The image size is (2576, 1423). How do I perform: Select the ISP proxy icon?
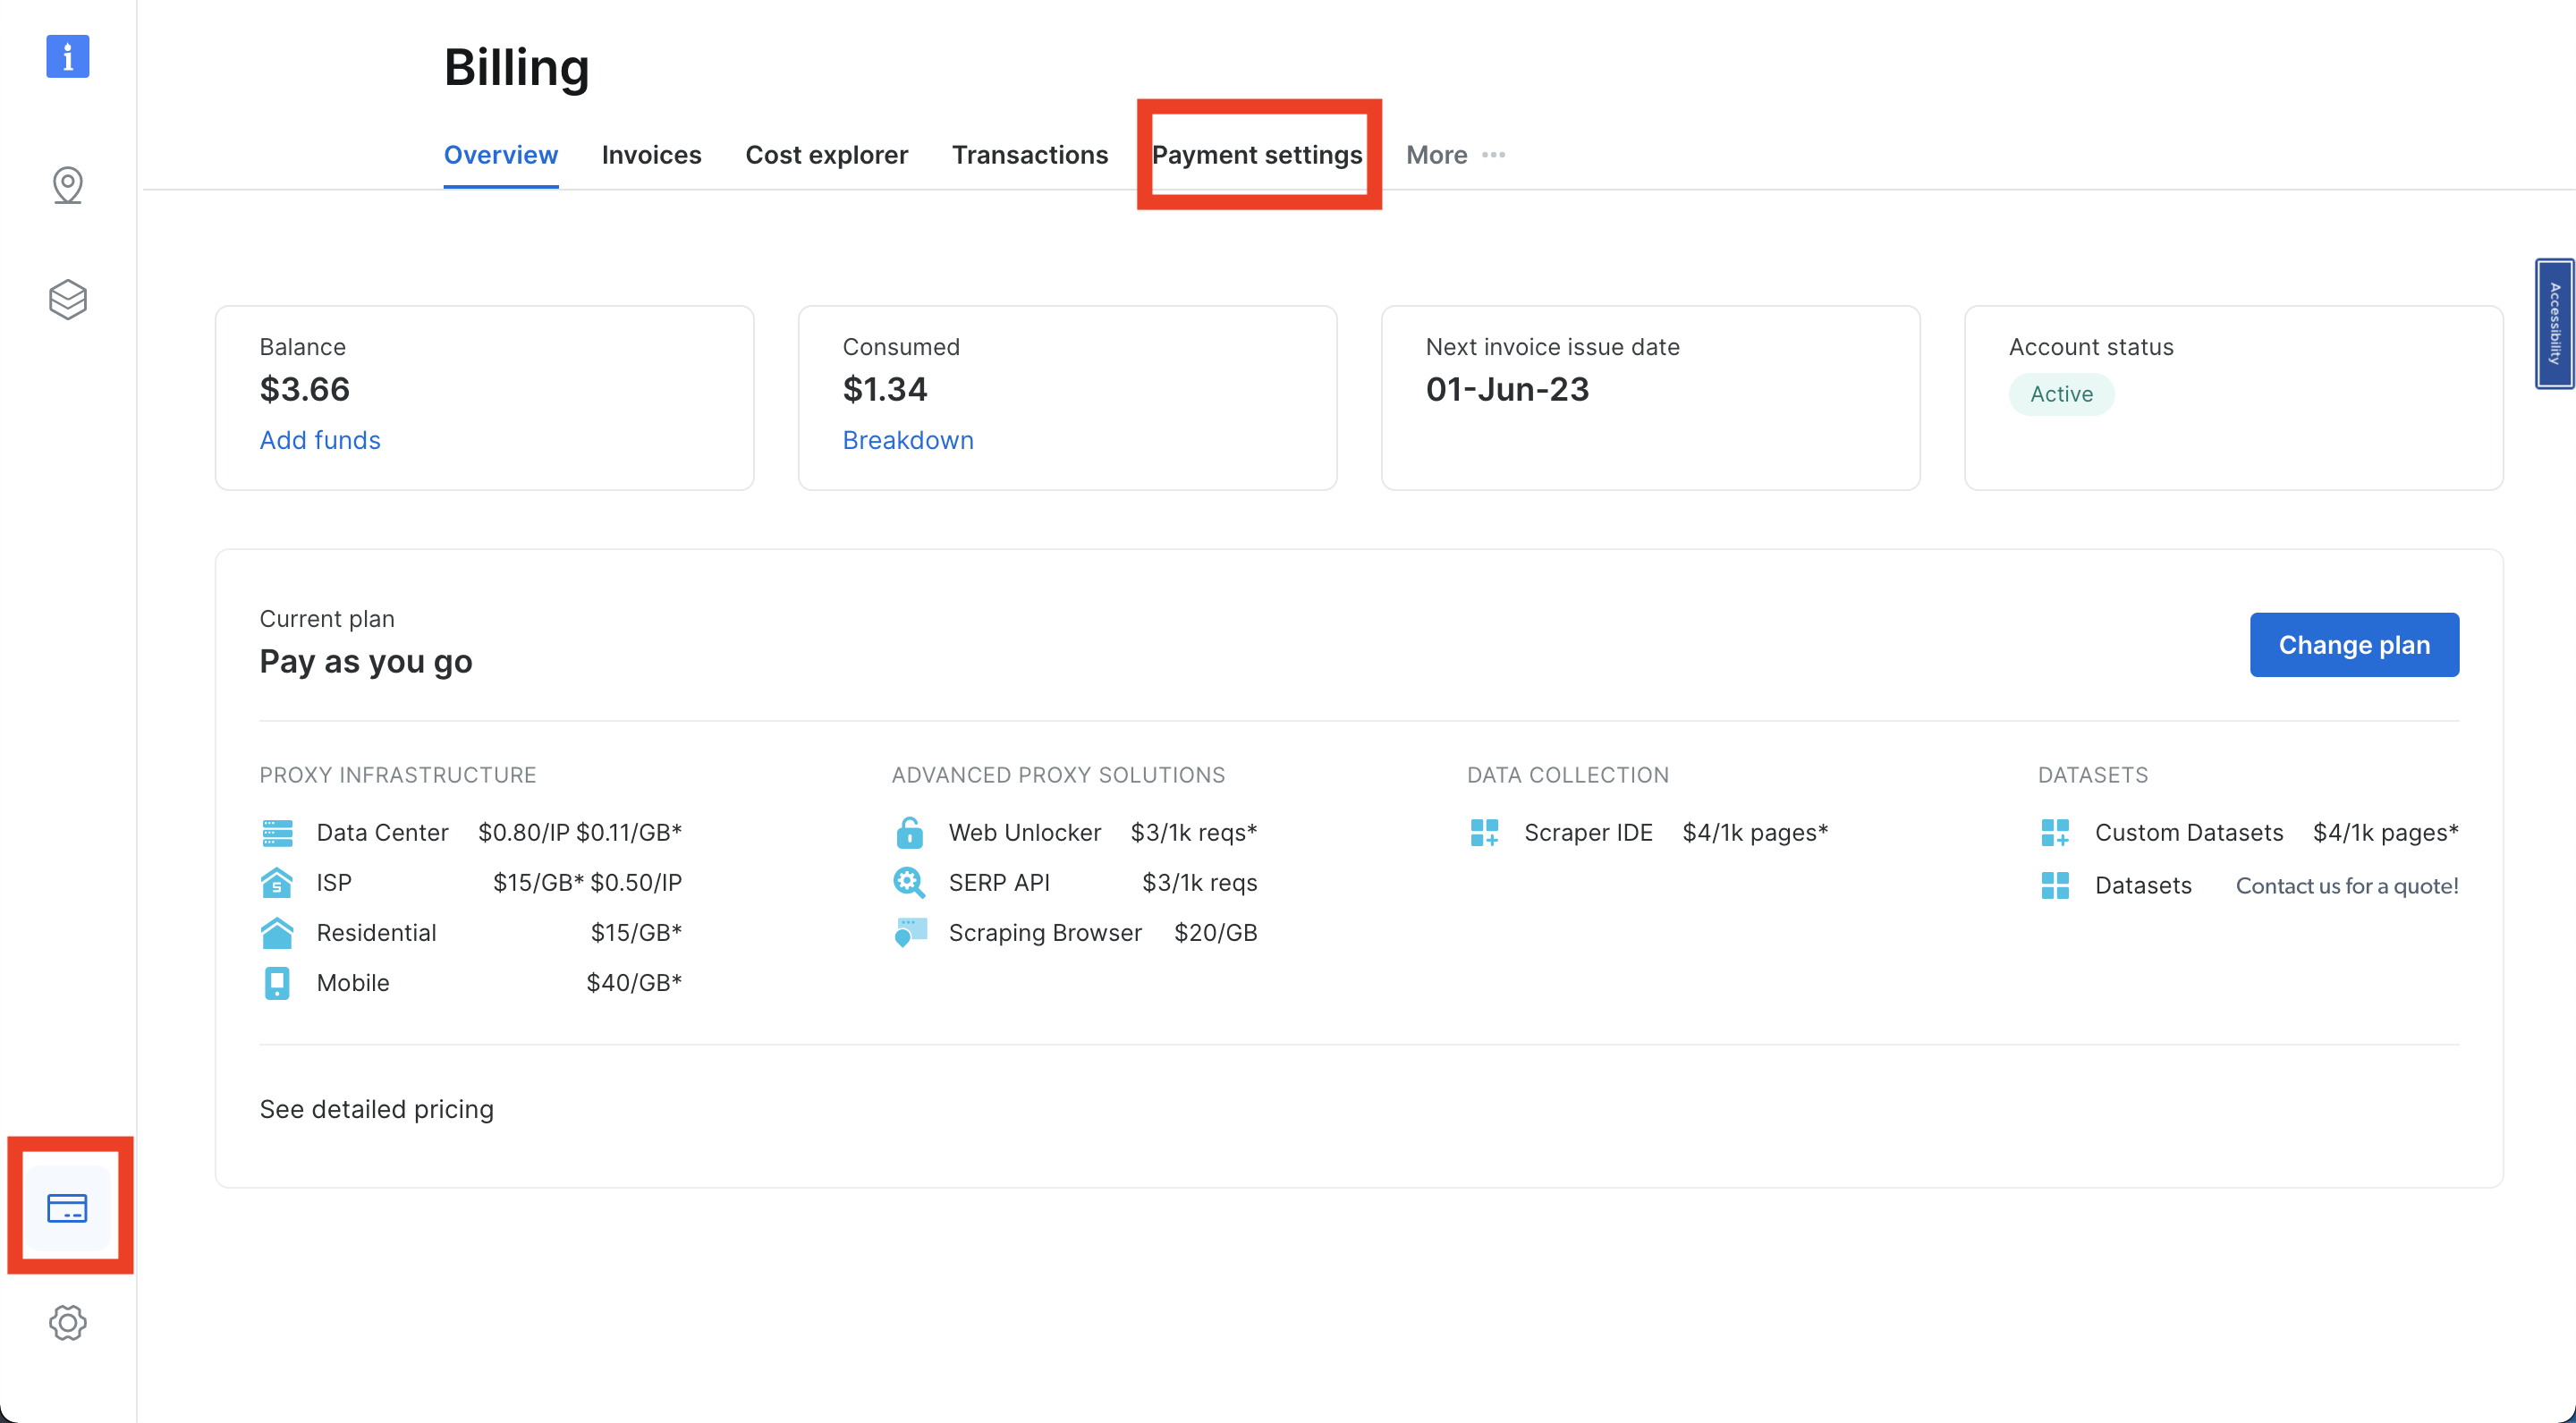tap(277, 882)
